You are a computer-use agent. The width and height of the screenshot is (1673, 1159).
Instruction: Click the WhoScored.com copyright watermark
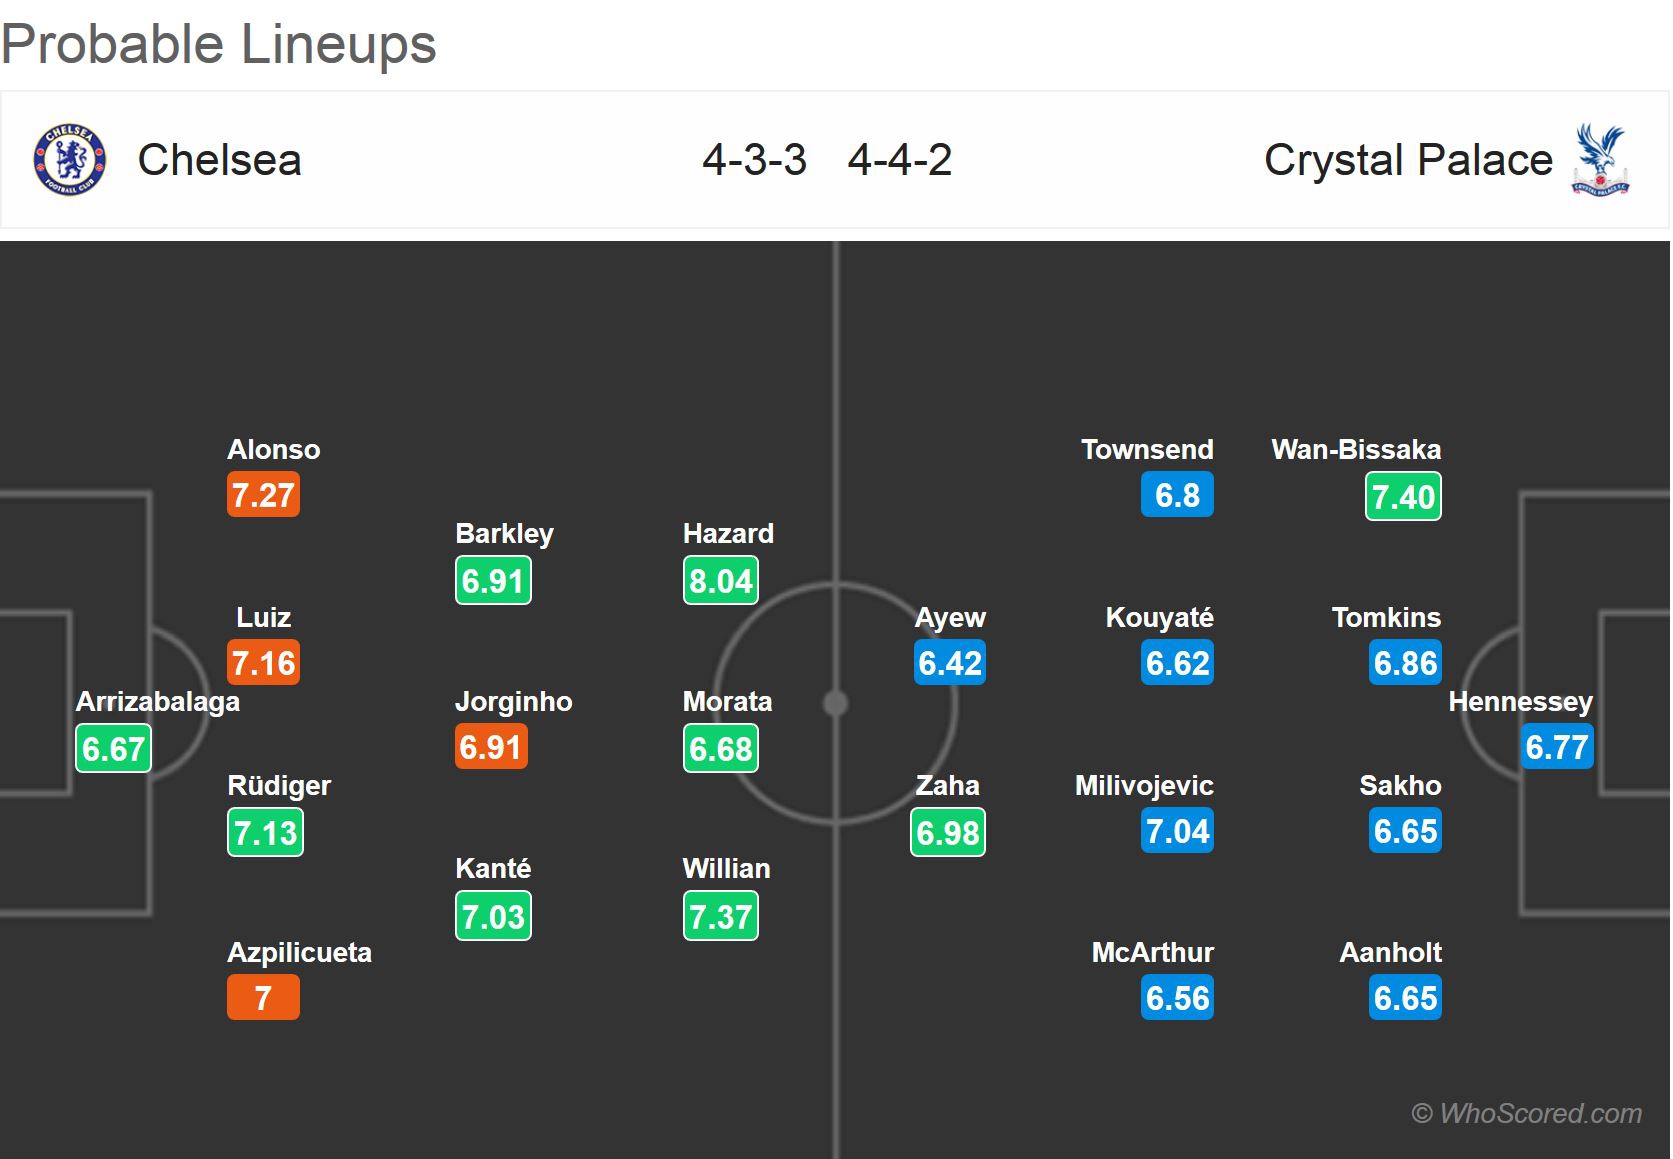tap(1526, 1113)
